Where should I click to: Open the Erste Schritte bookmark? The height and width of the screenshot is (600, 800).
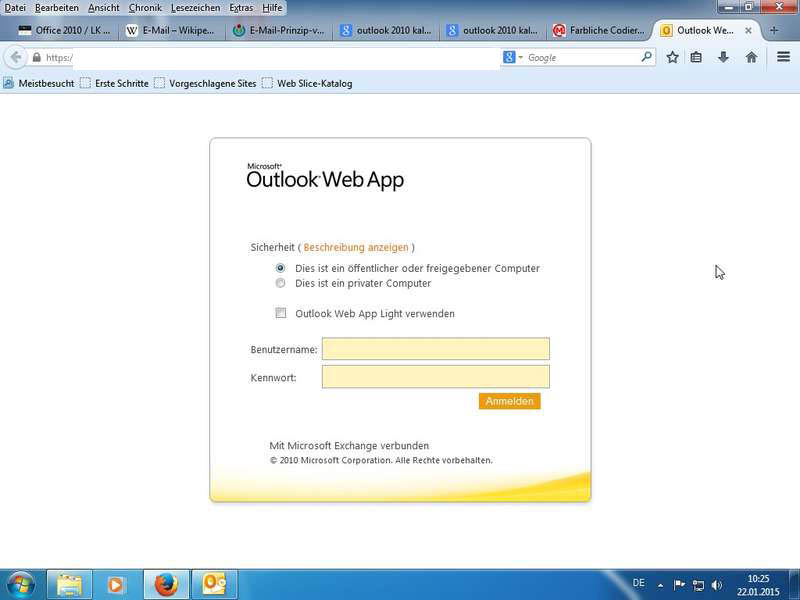(115, 83)
